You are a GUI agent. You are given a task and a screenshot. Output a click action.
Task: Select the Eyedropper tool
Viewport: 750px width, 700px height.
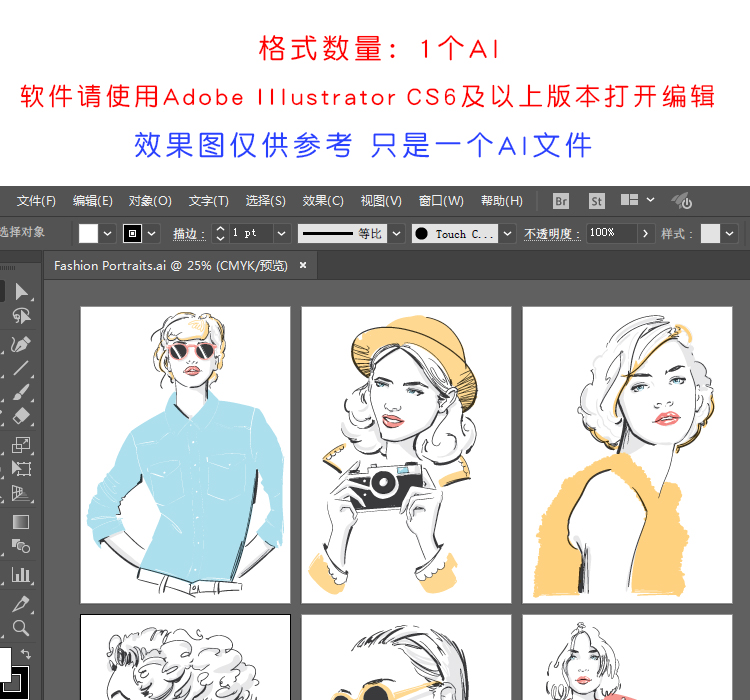21,603
